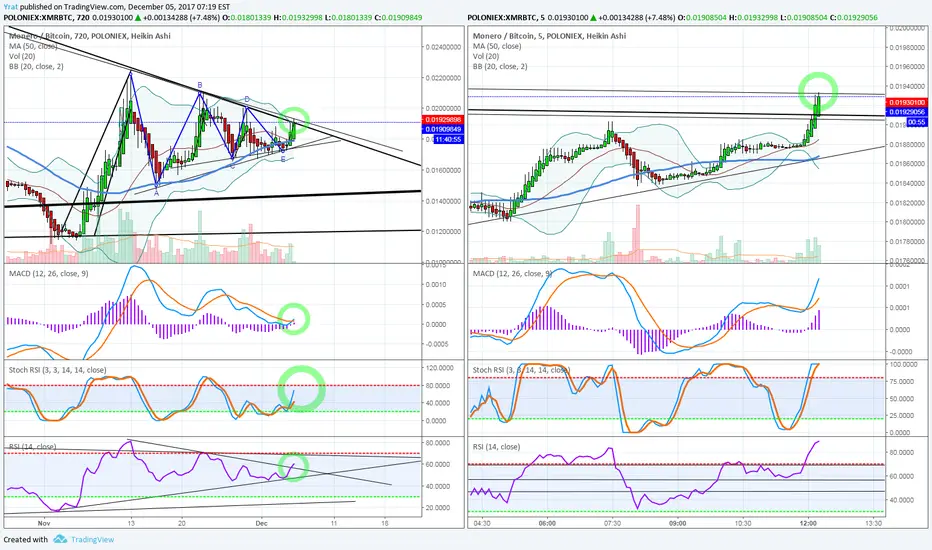Click the pattern point label C
Screen dimensions: 932x550
232,166
